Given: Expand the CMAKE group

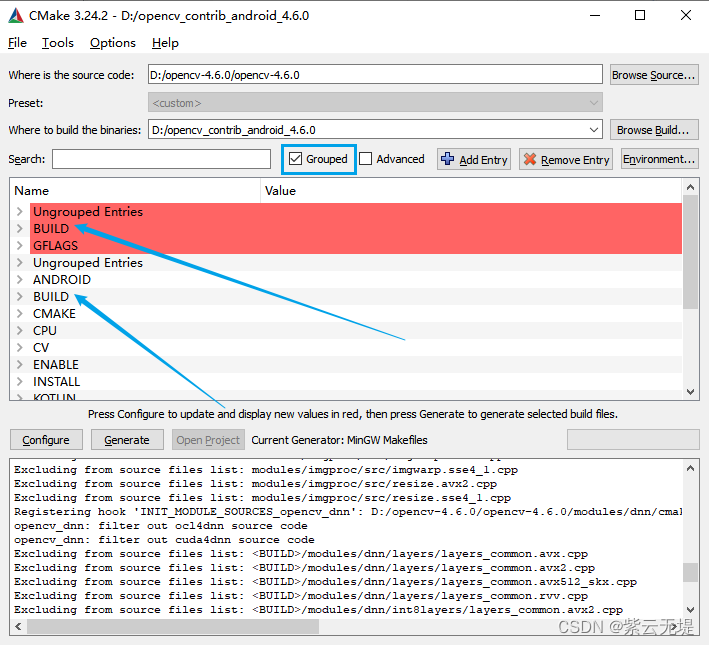Looking at the screenshot, I should [x=19, y=313].
